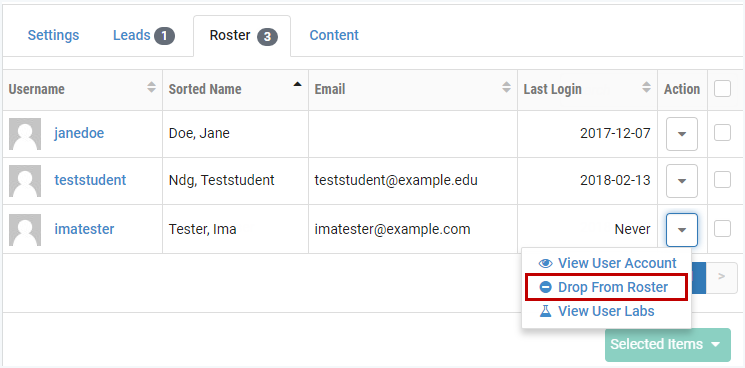This screenshot has width=745, height=368.
Task: Open action dropdown for janedoe
Action: coord(682,134)
